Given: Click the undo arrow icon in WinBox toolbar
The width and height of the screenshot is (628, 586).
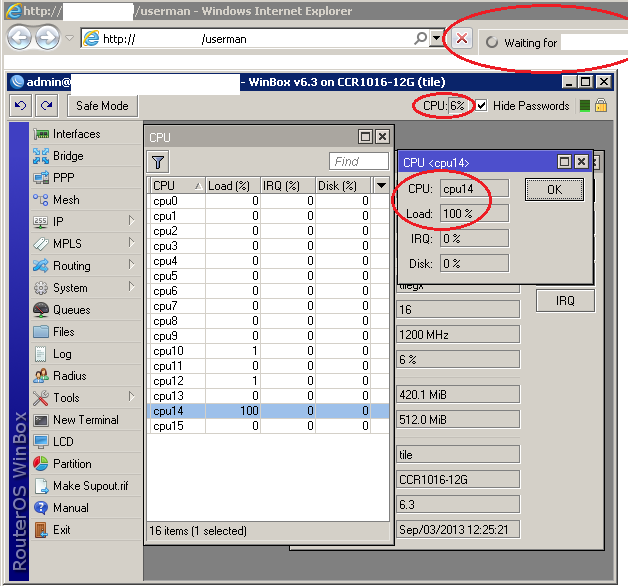Looking at the screenshot, I should (x=21, y=105).
